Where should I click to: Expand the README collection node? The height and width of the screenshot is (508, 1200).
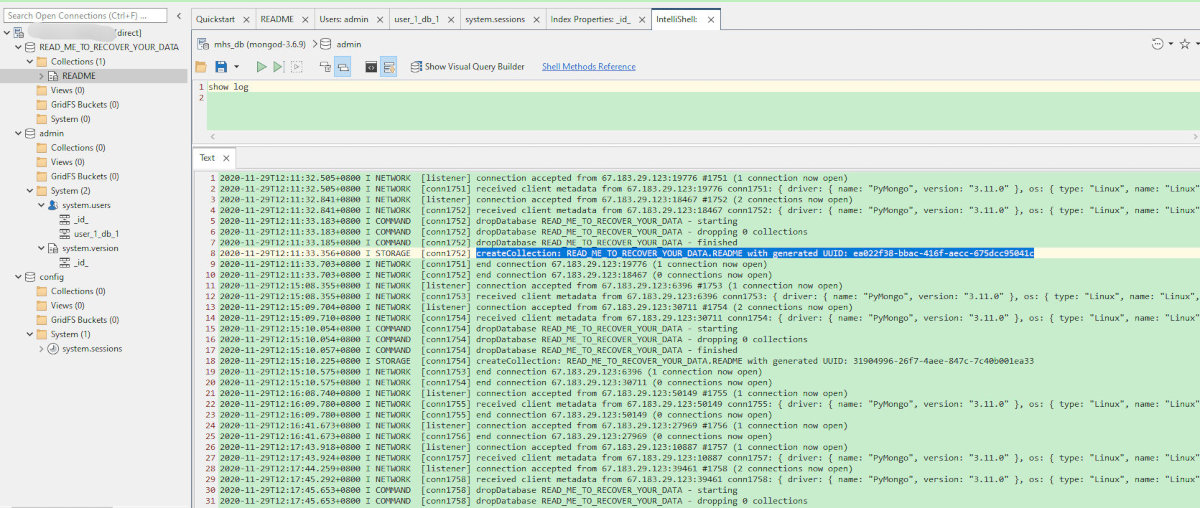point(41,76)
